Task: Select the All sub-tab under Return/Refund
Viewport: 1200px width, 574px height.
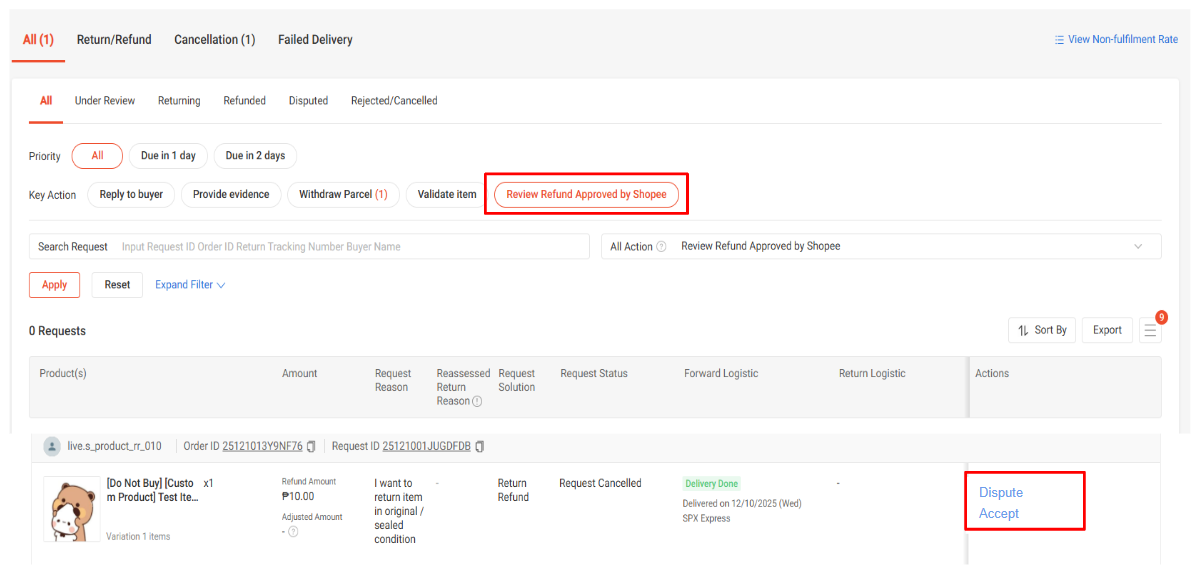Action: 46,101
